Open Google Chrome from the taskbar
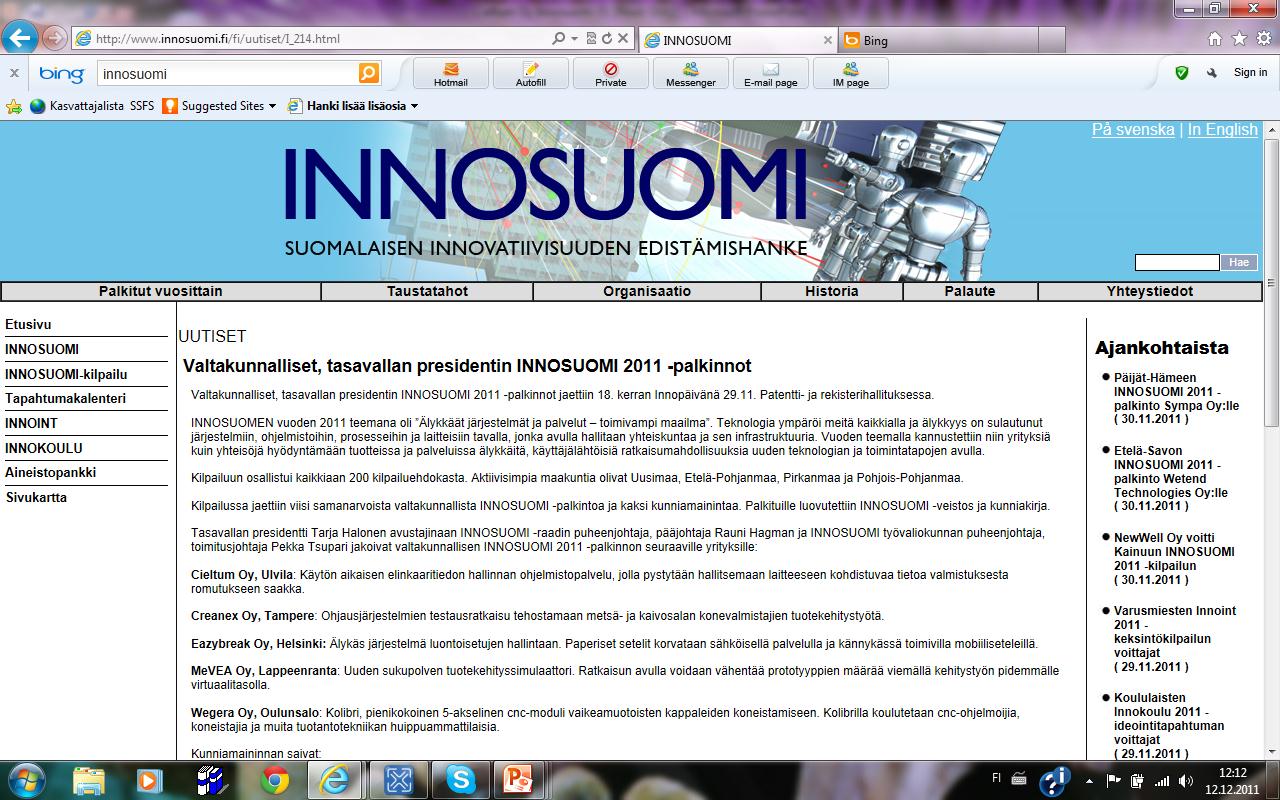The width and height of the screenshot is (1280, 800). click(275, 780)
